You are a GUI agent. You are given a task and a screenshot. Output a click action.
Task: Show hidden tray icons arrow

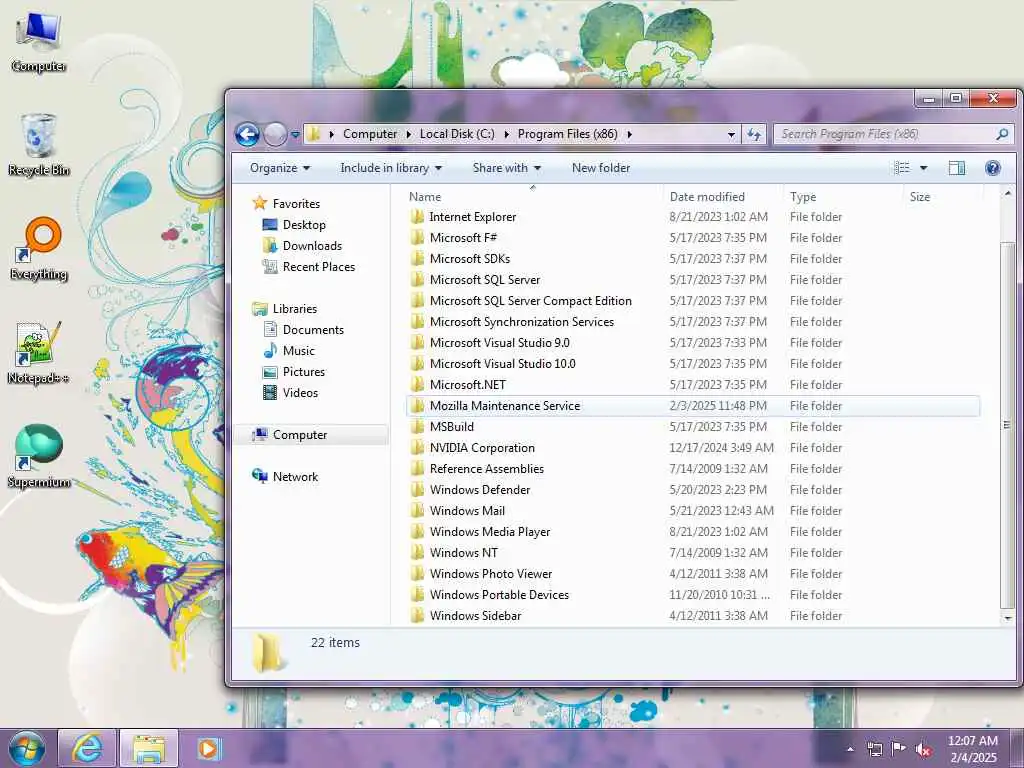(x=850, y=749)
